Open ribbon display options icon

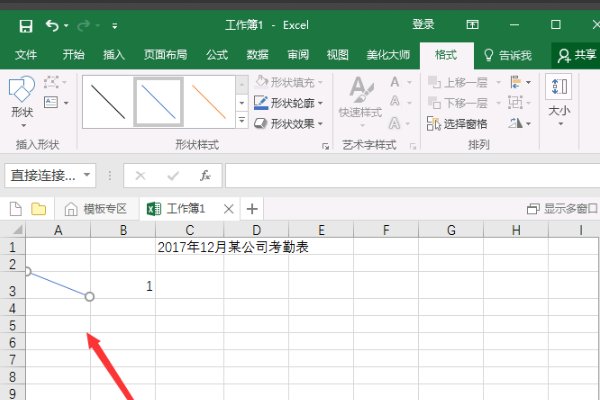(473, 25)
